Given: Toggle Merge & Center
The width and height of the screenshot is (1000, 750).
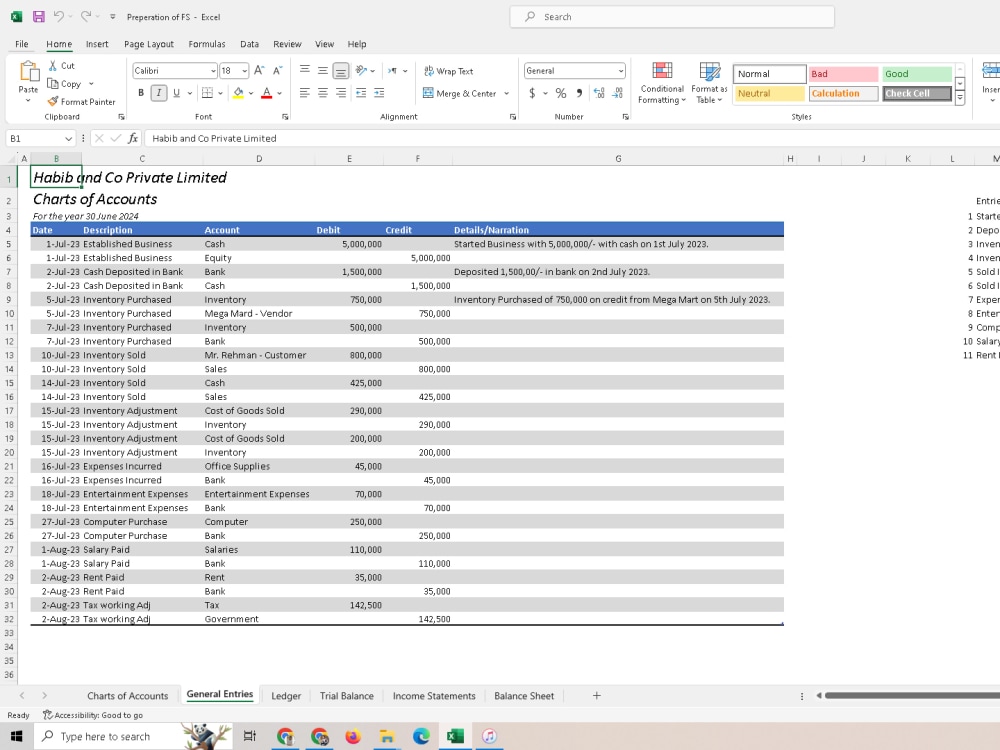Looking at the screenshot, I should 460,93.
